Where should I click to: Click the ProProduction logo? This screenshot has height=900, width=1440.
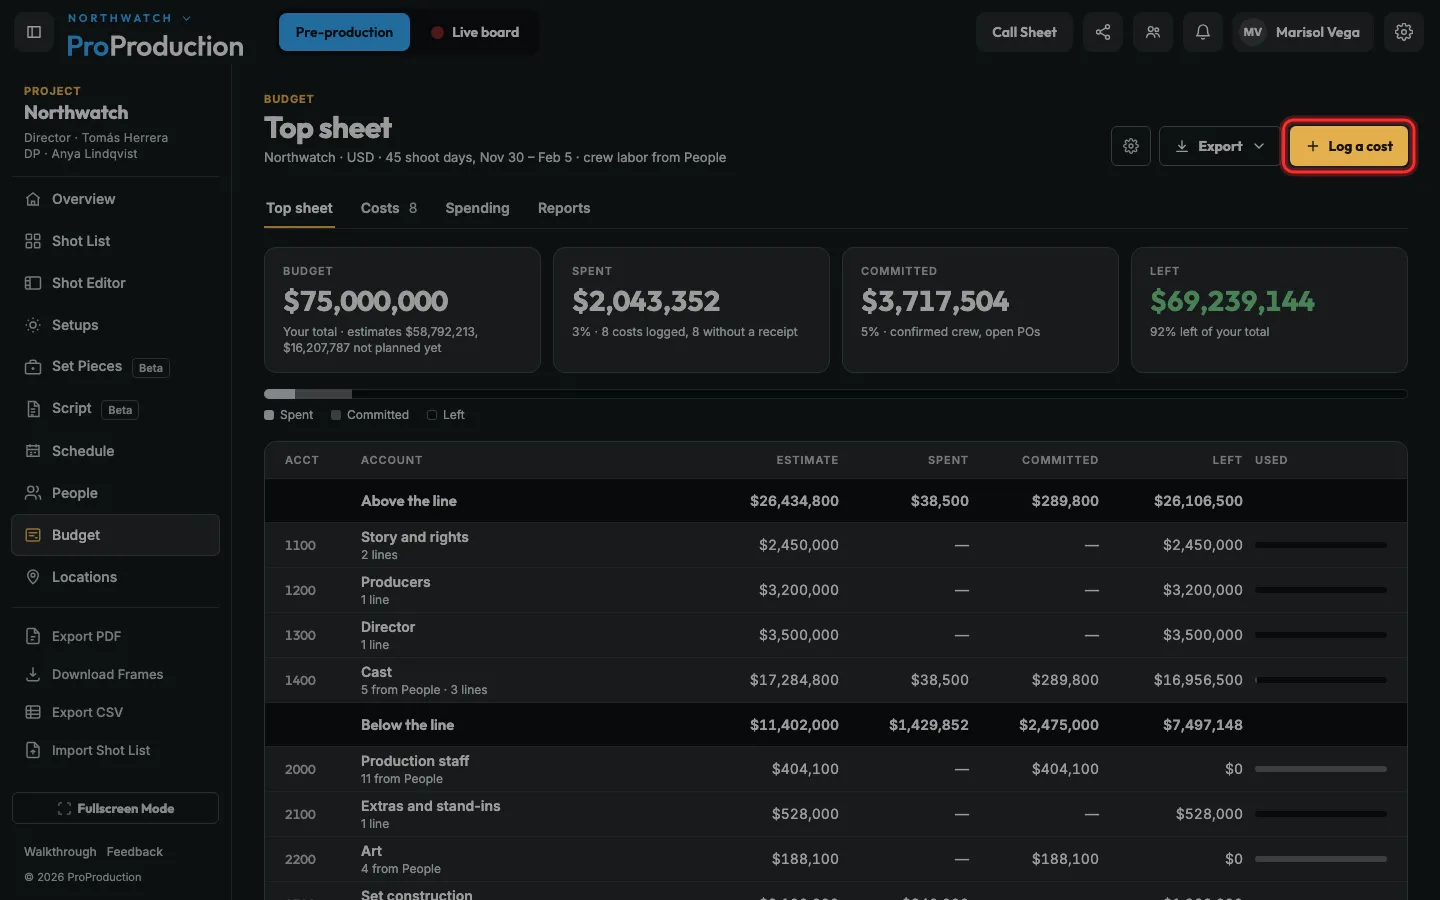coord(155,46)
